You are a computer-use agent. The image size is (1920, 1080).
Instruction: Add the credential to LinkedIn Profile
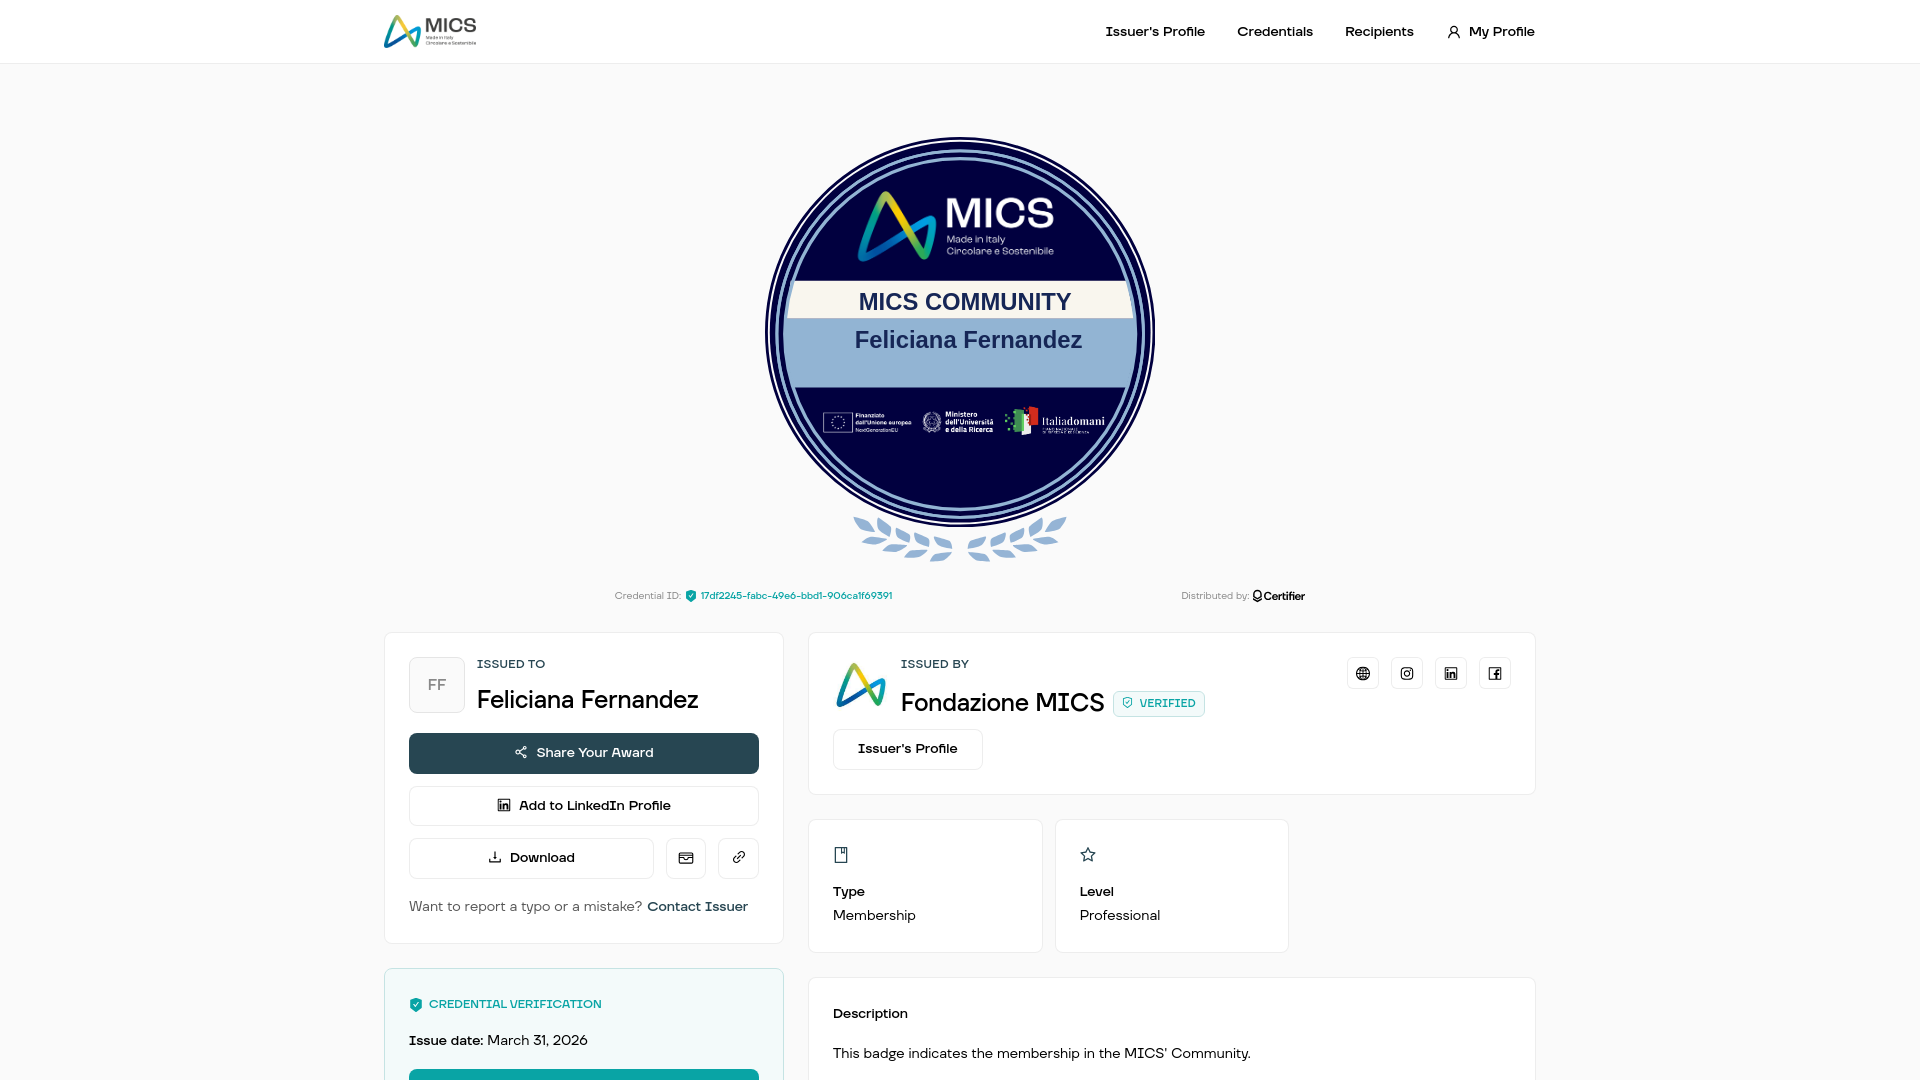584,806
